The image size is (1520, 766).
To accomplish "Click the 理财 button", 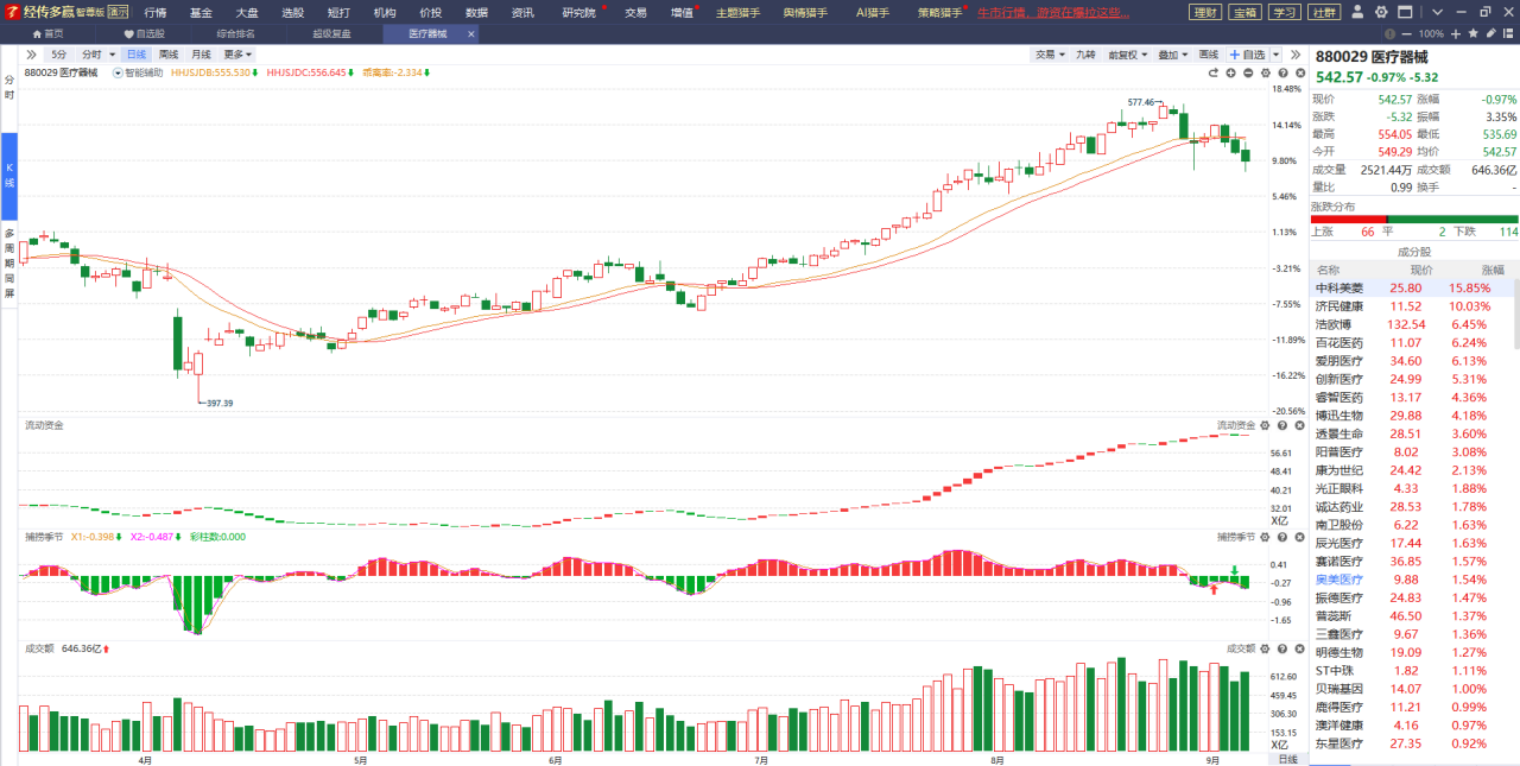I will click(1205, 12).
